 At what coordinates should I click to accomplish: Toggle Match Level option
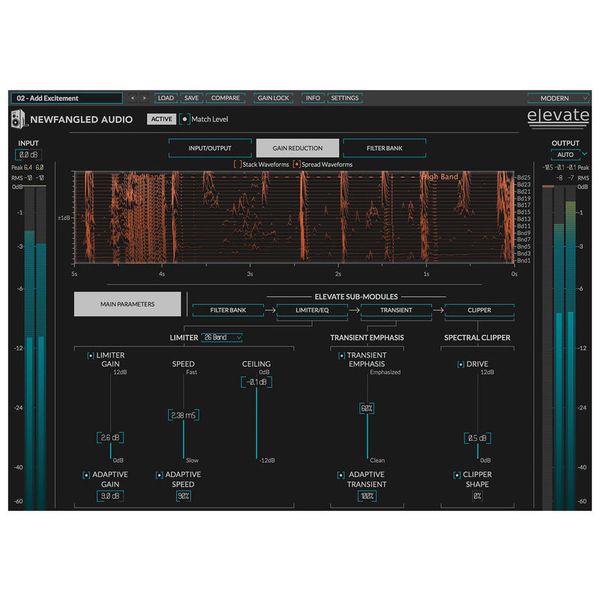[185, 119]
